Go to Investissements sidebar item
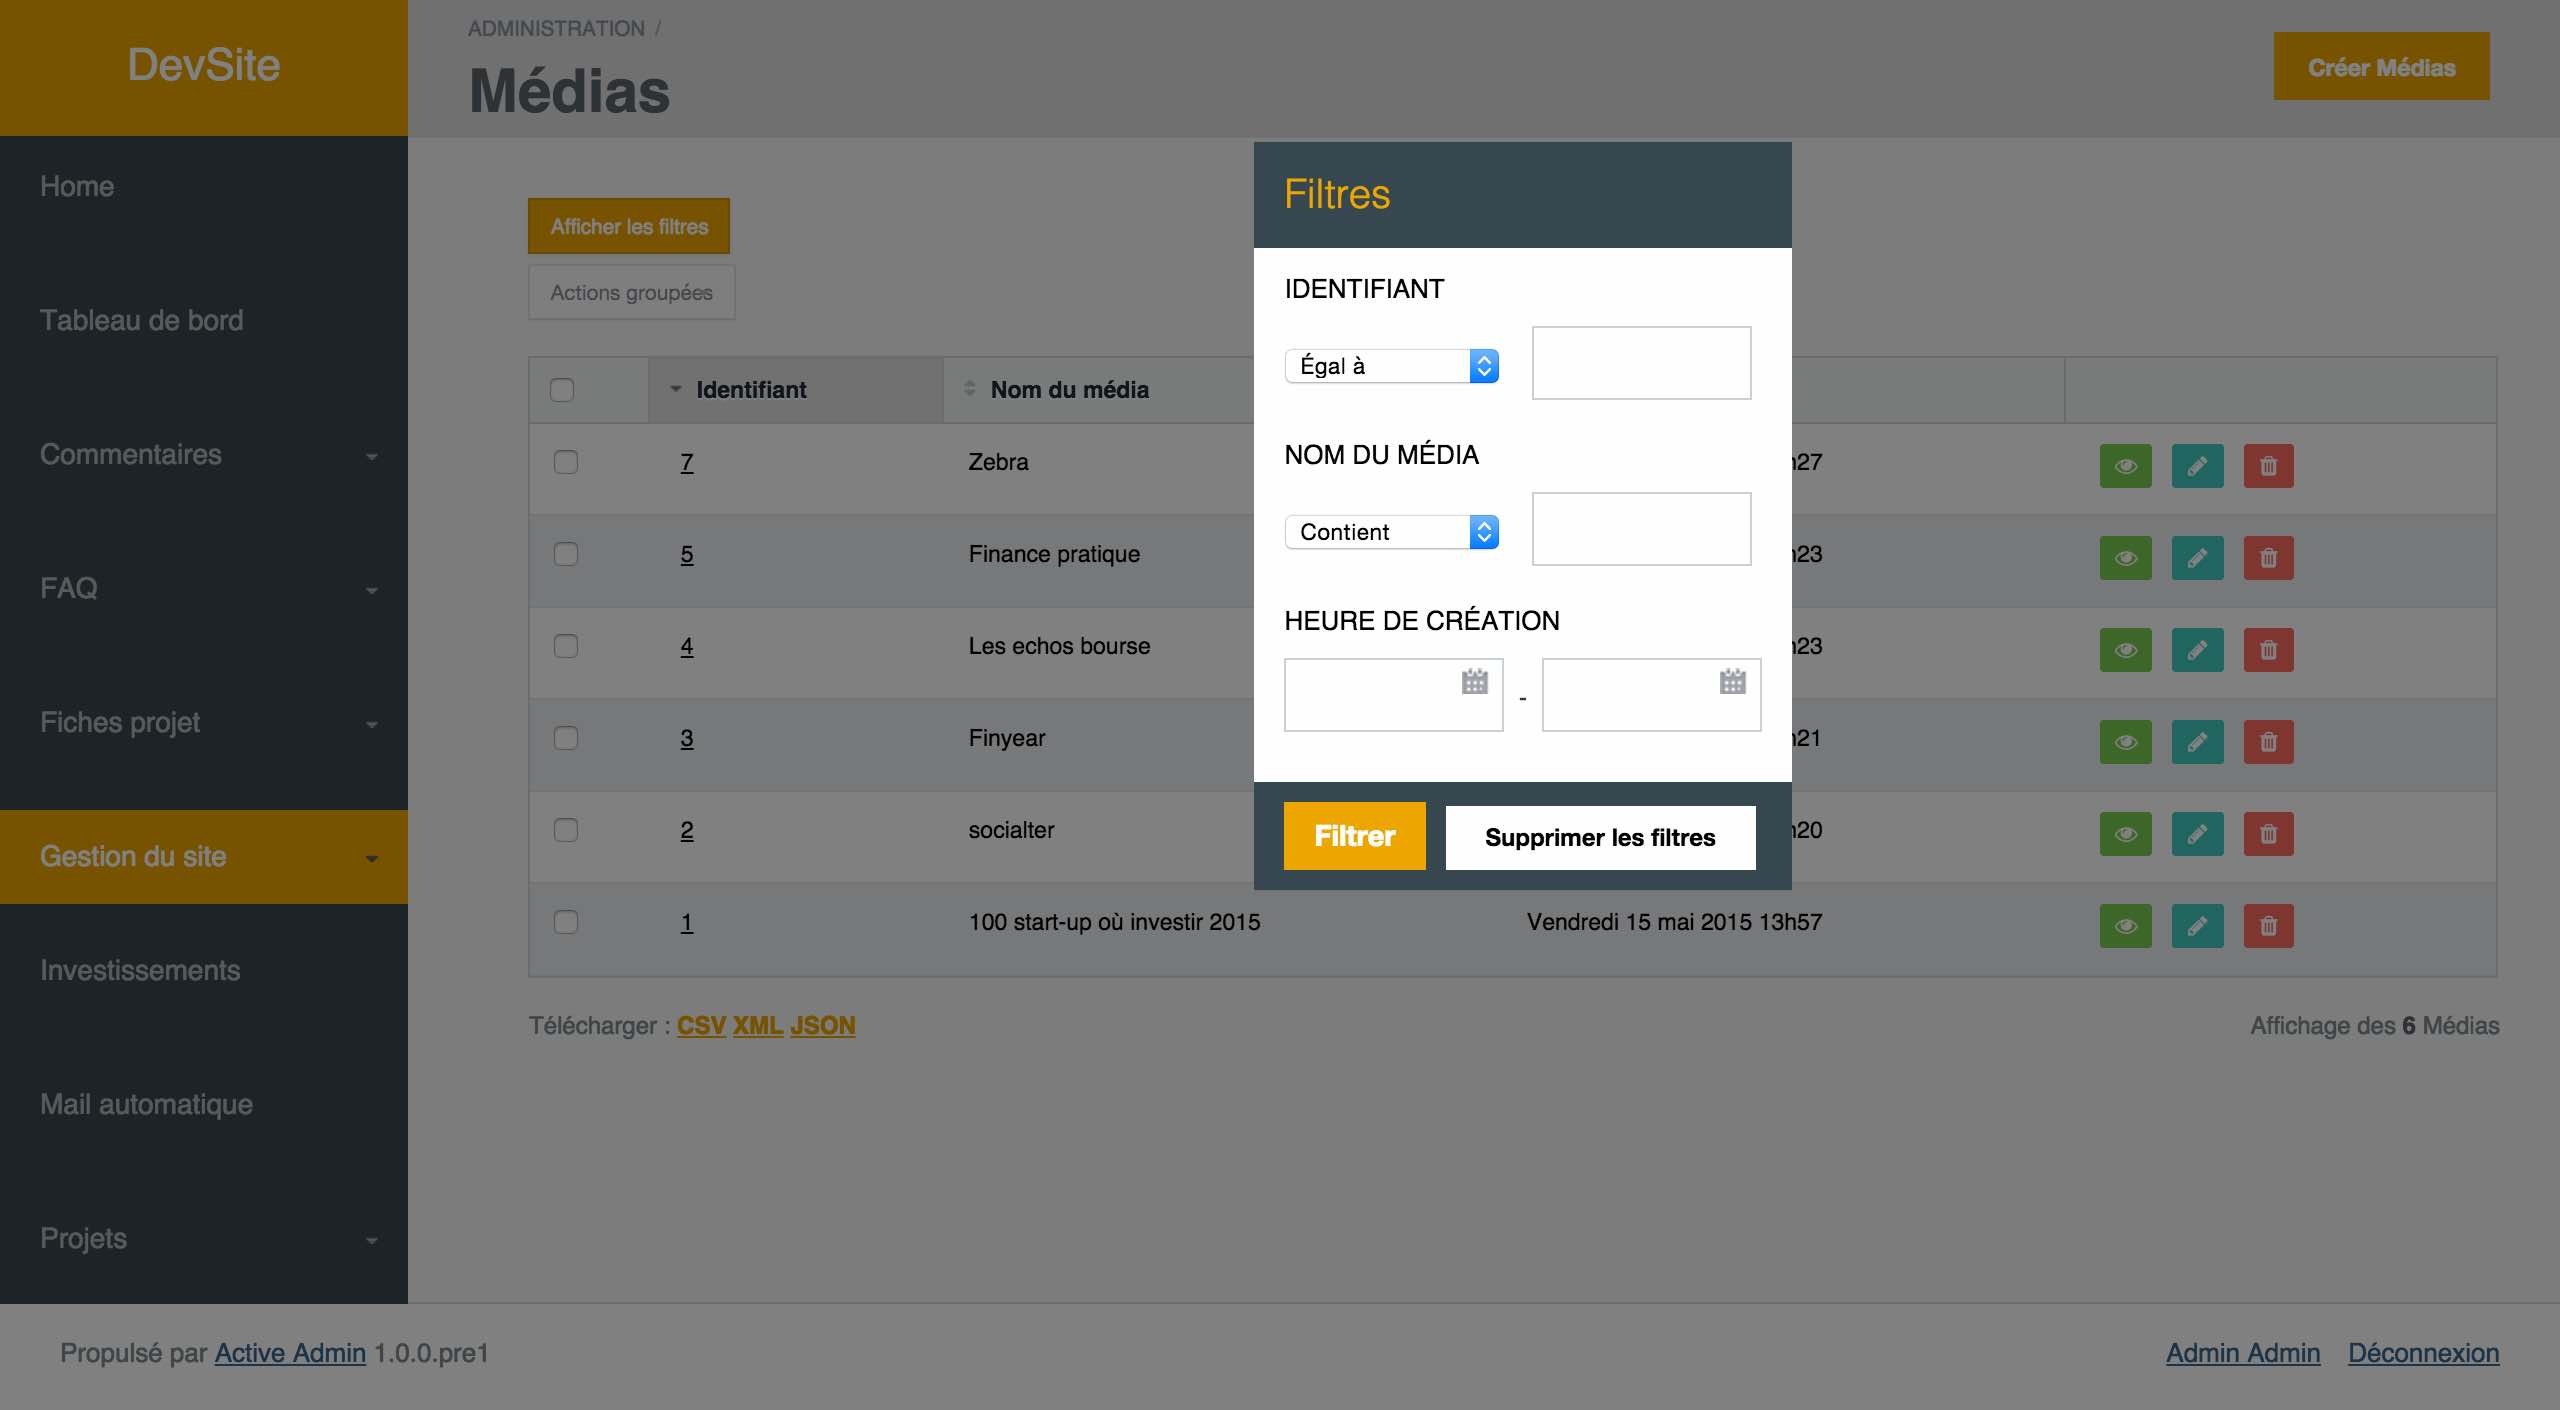2560x1410 pixels. [140, 970]
